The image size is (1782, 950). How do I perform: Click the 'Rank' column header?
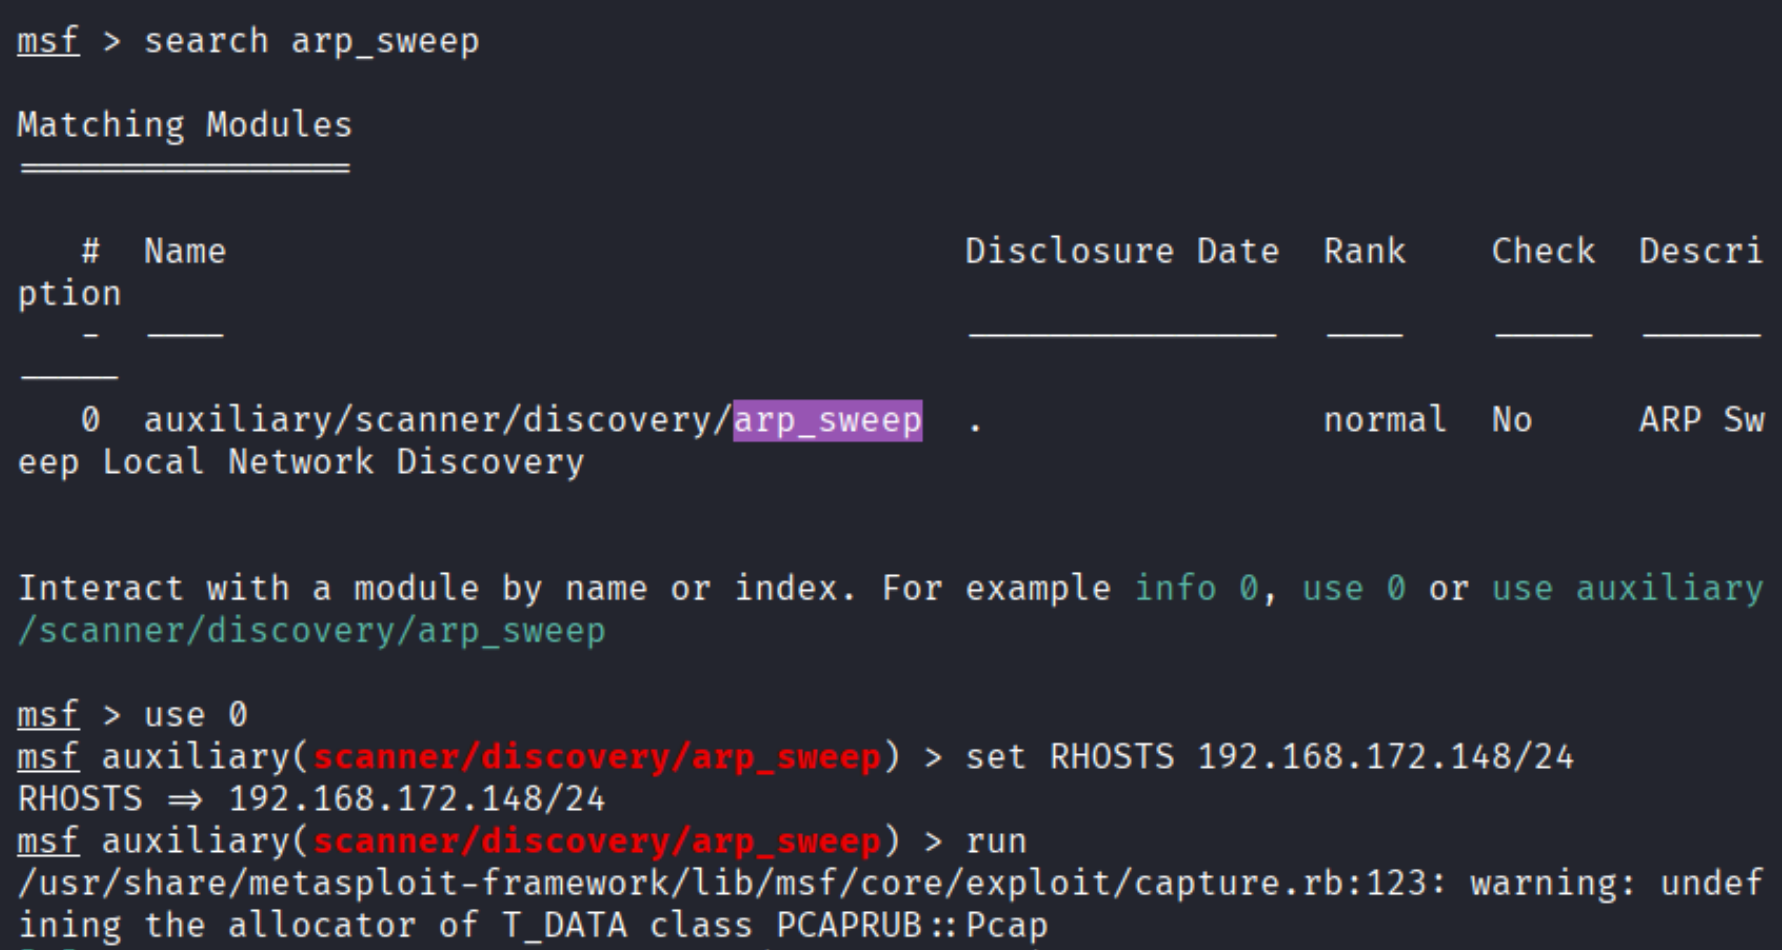(x=1364, y=251)
